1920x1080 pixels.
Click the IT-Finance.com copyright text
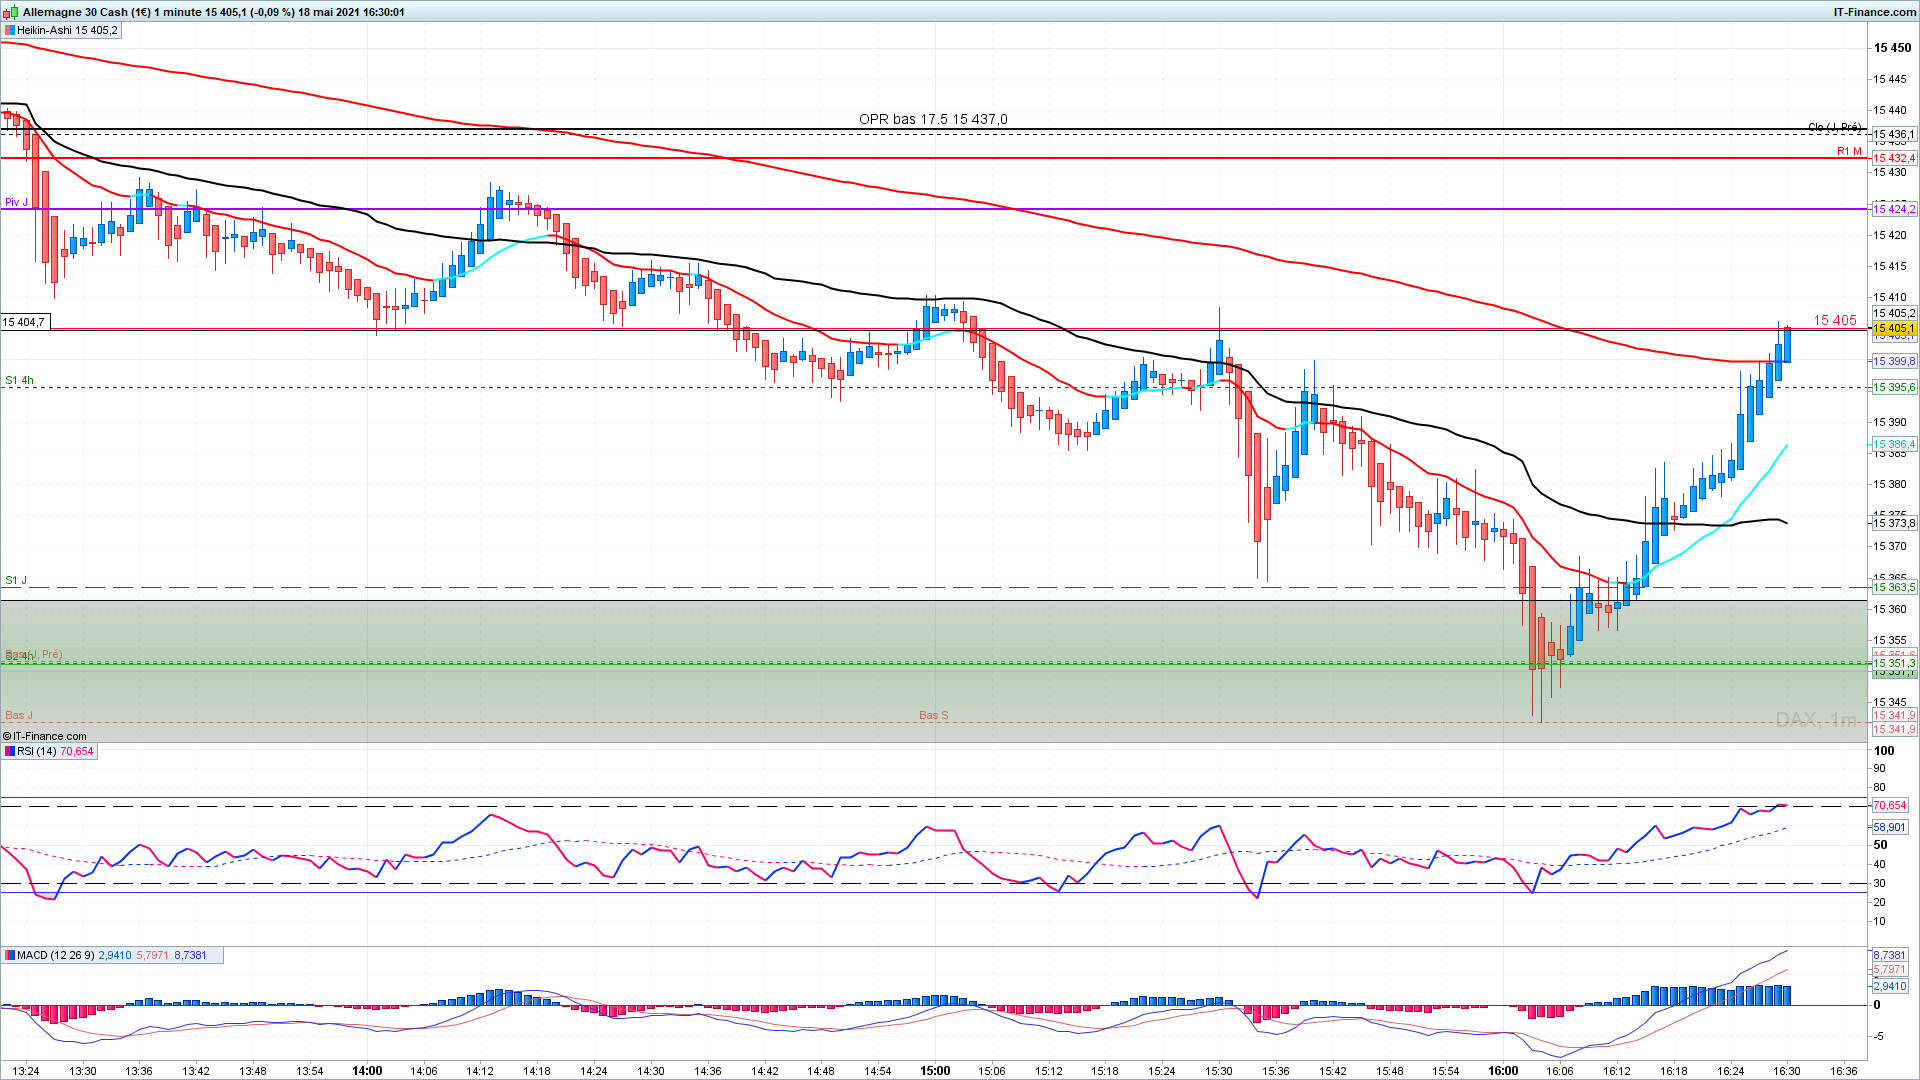[44, 736]
